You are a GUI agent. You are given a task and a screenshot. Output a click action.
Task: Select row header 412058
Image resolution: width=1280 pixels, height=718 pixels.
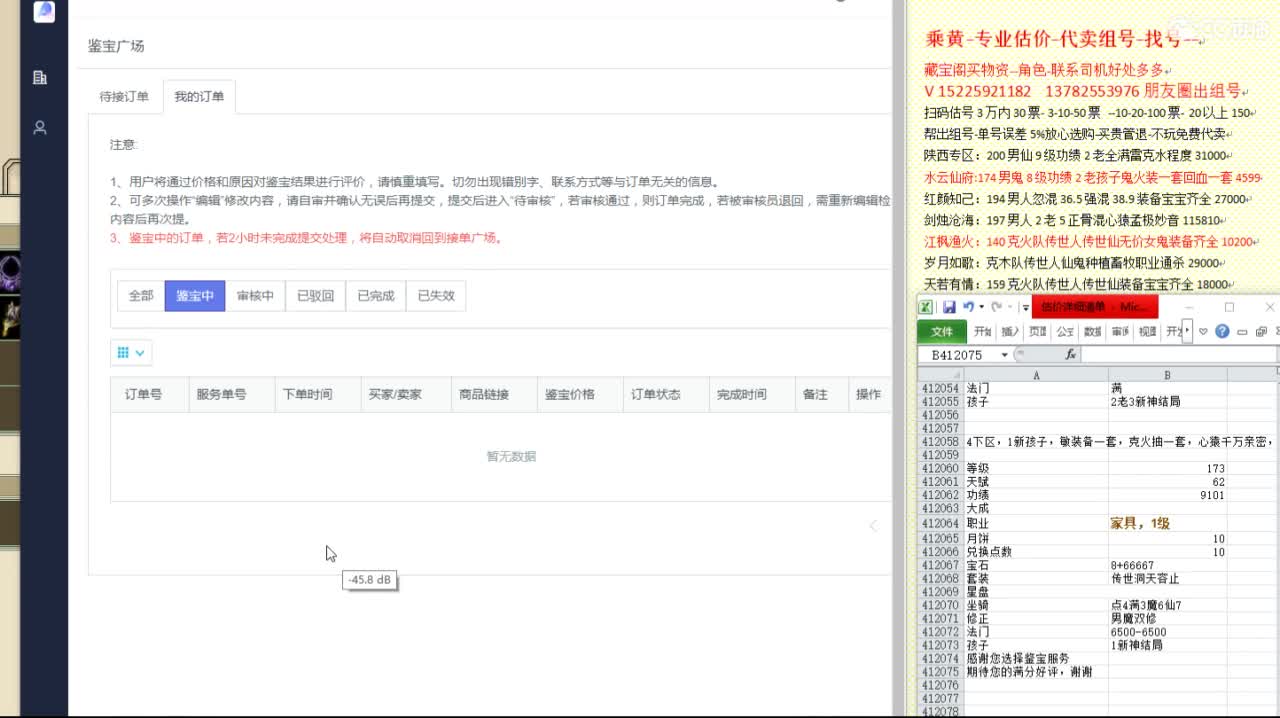[940, 441]
